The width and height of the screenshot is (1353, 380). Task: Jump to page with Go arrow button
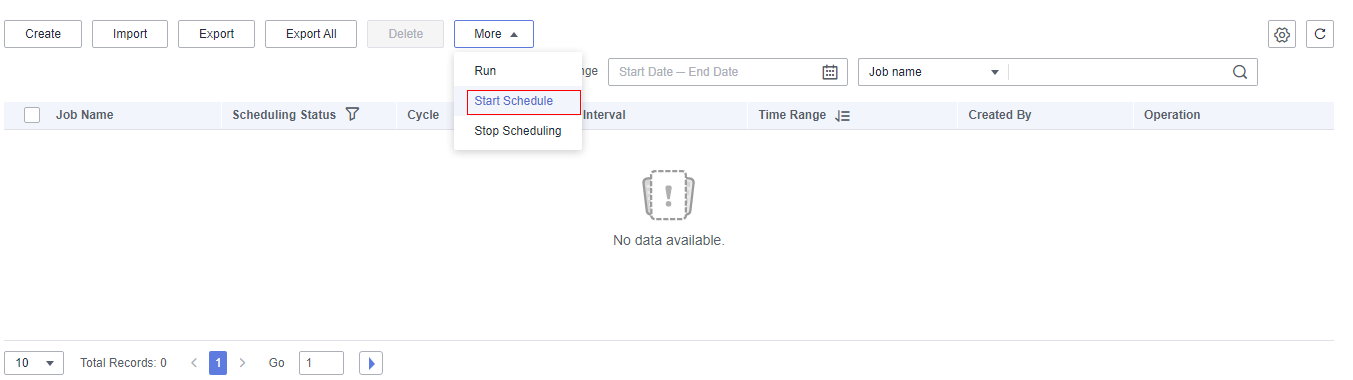[371, 363]
